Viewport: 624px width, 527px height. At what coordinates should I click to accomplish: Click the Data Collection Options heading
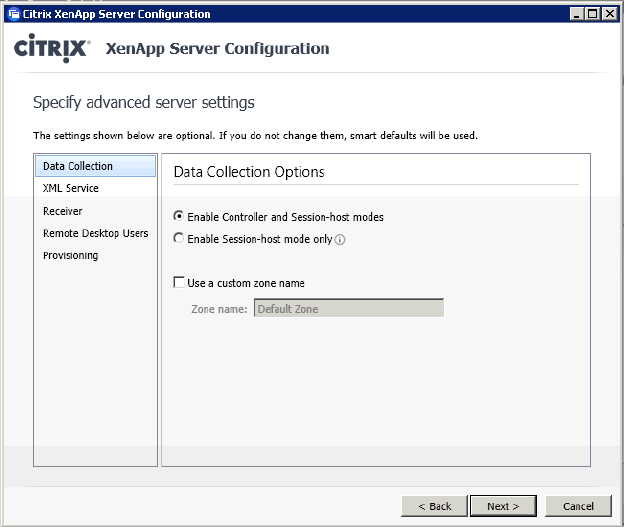(x=249, y=172)
